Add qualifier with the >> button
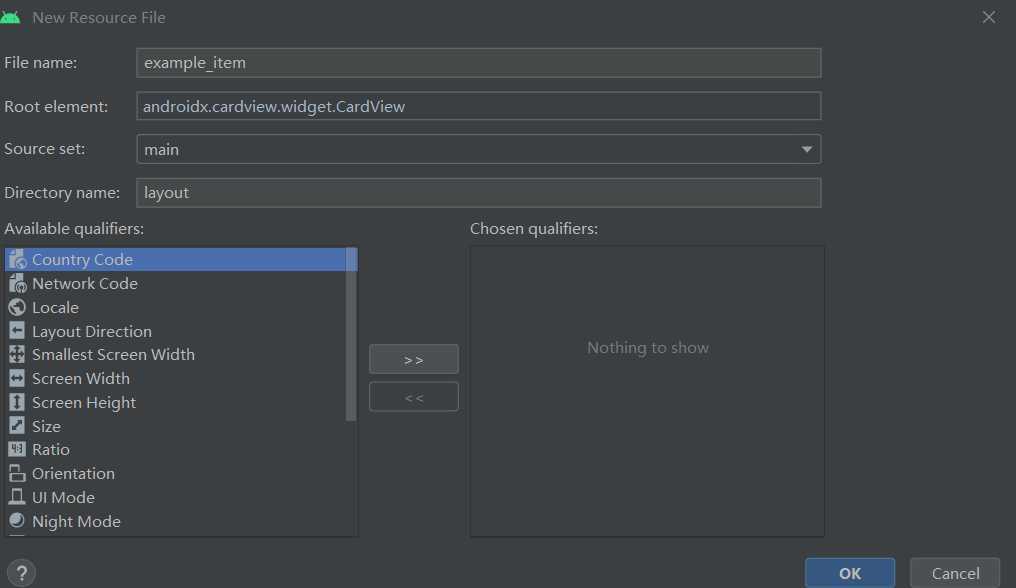 [x=414, y=359]
